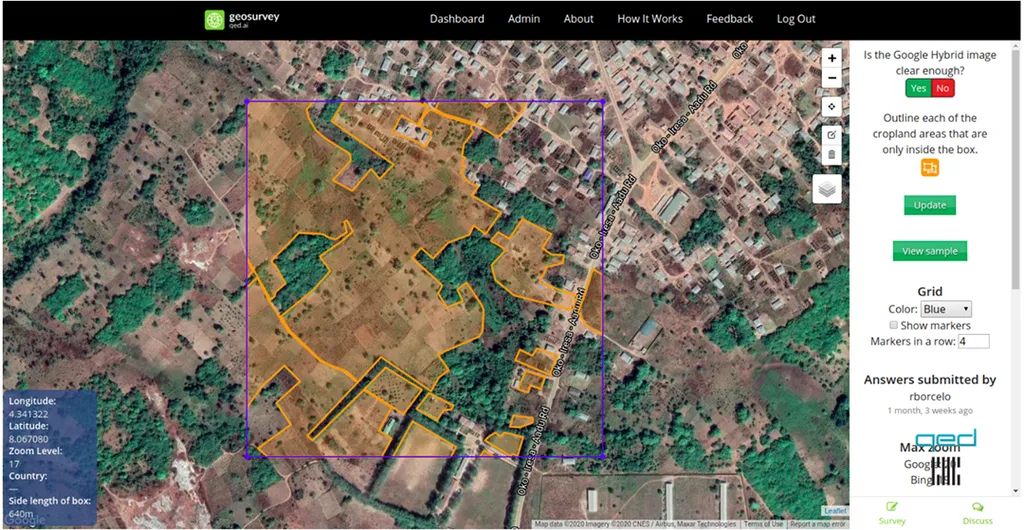The image size is (1024, 530).
Task: Go to the Admin page
Action: click(x=524, y=19)
